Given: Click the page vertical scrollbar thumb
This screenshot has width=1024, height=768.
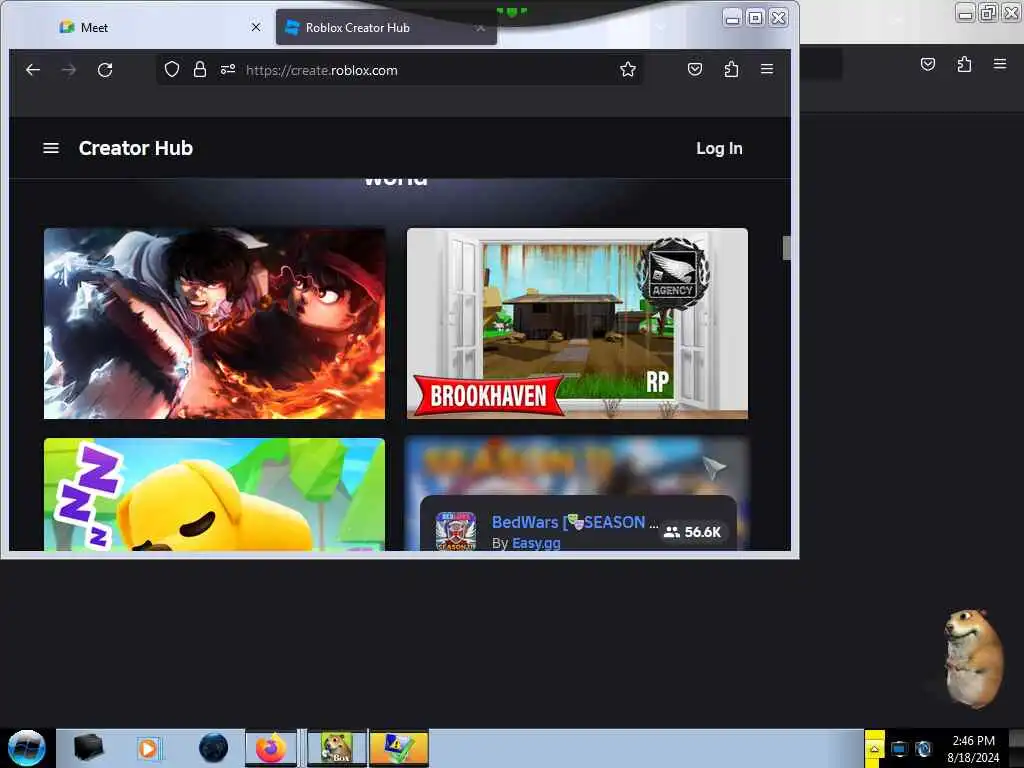Looking at the screenshot, I should (x=786, y=248).
